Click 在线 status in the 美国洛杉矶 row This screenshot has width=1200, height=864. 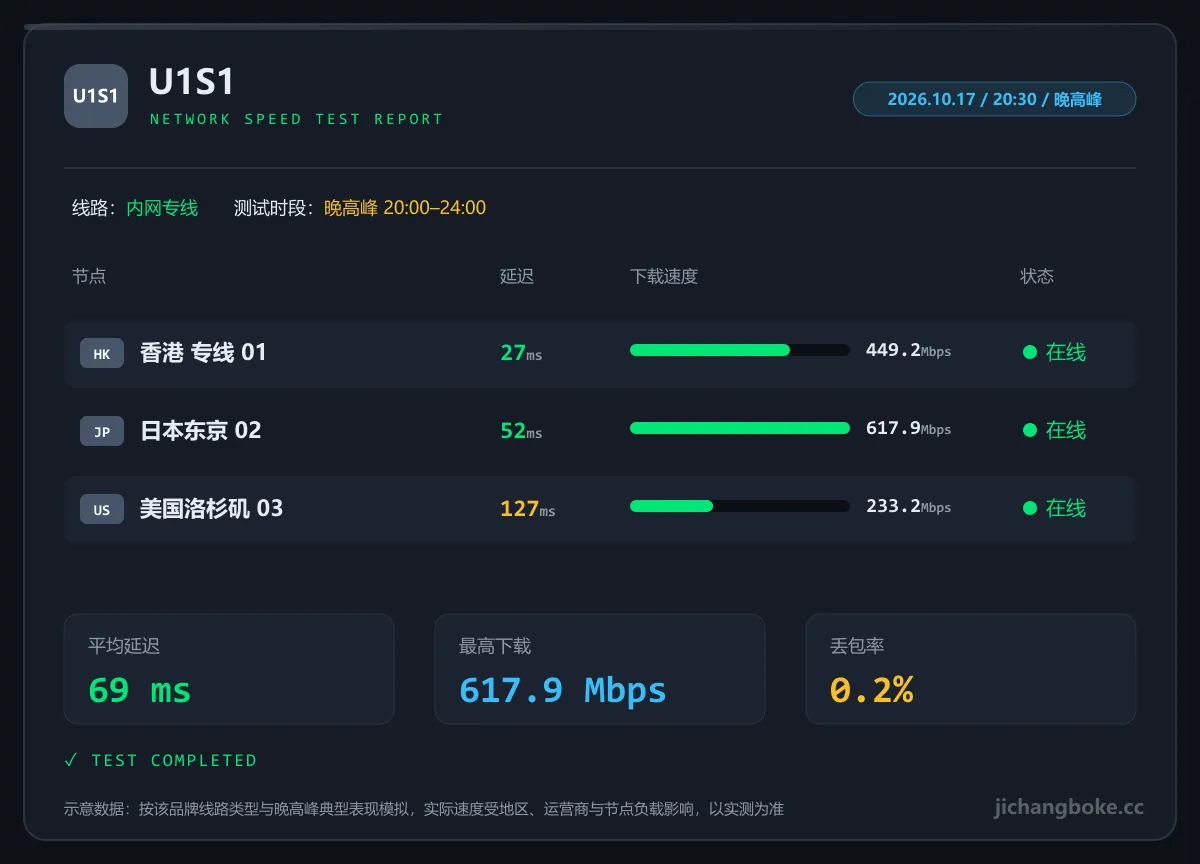tap(1065, 508)
